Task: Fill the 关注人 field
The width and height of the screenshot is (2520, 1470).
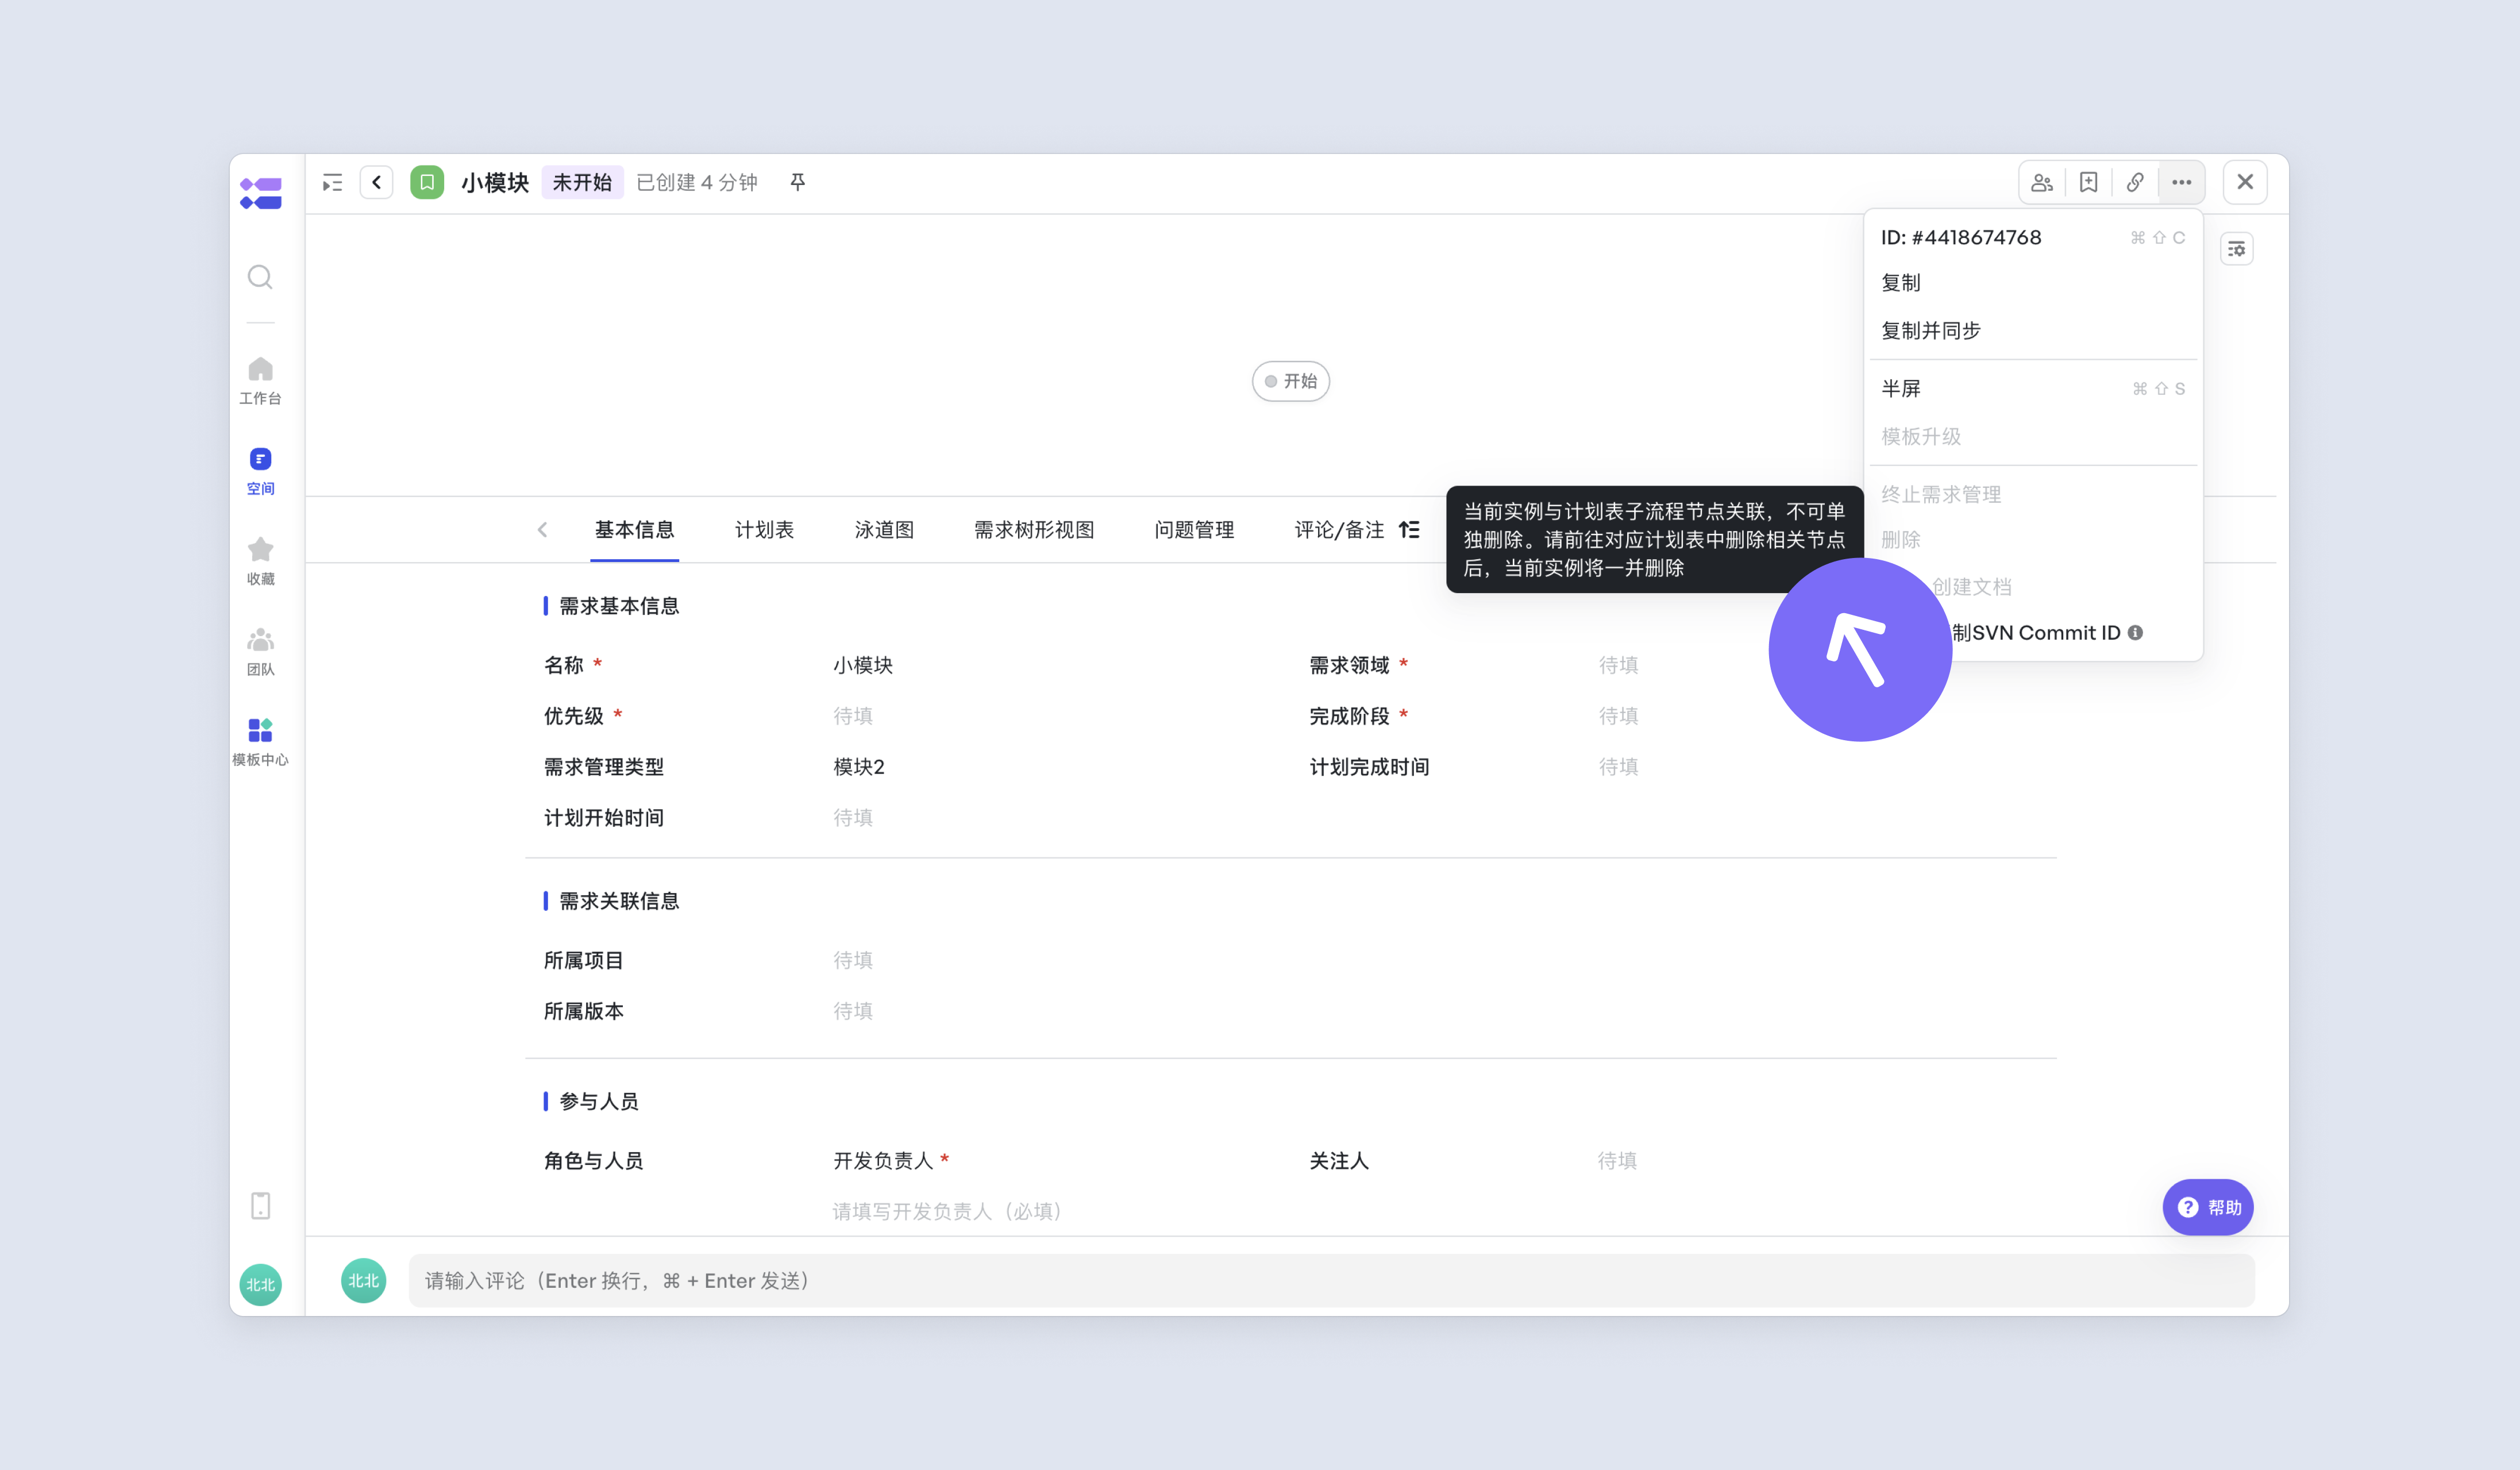Action: click(1617, 1161)
